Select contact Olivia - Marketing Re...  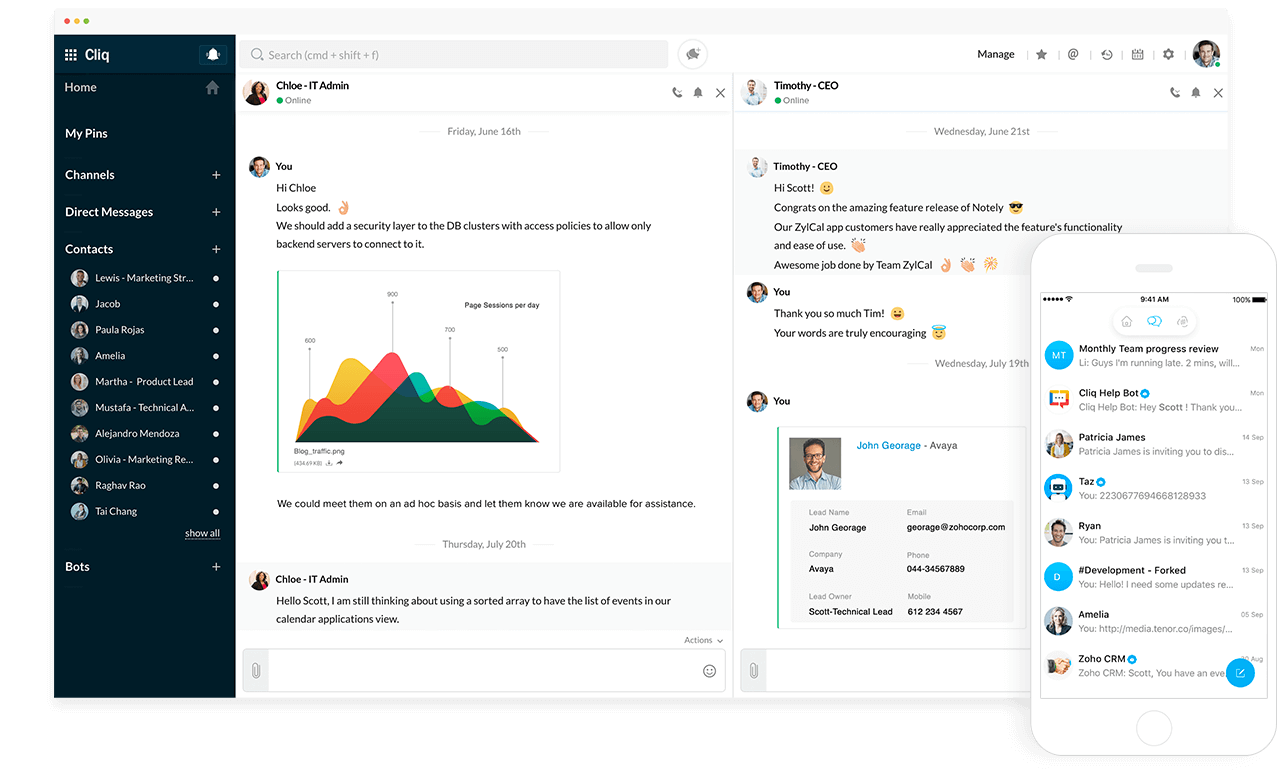point(144,460)
